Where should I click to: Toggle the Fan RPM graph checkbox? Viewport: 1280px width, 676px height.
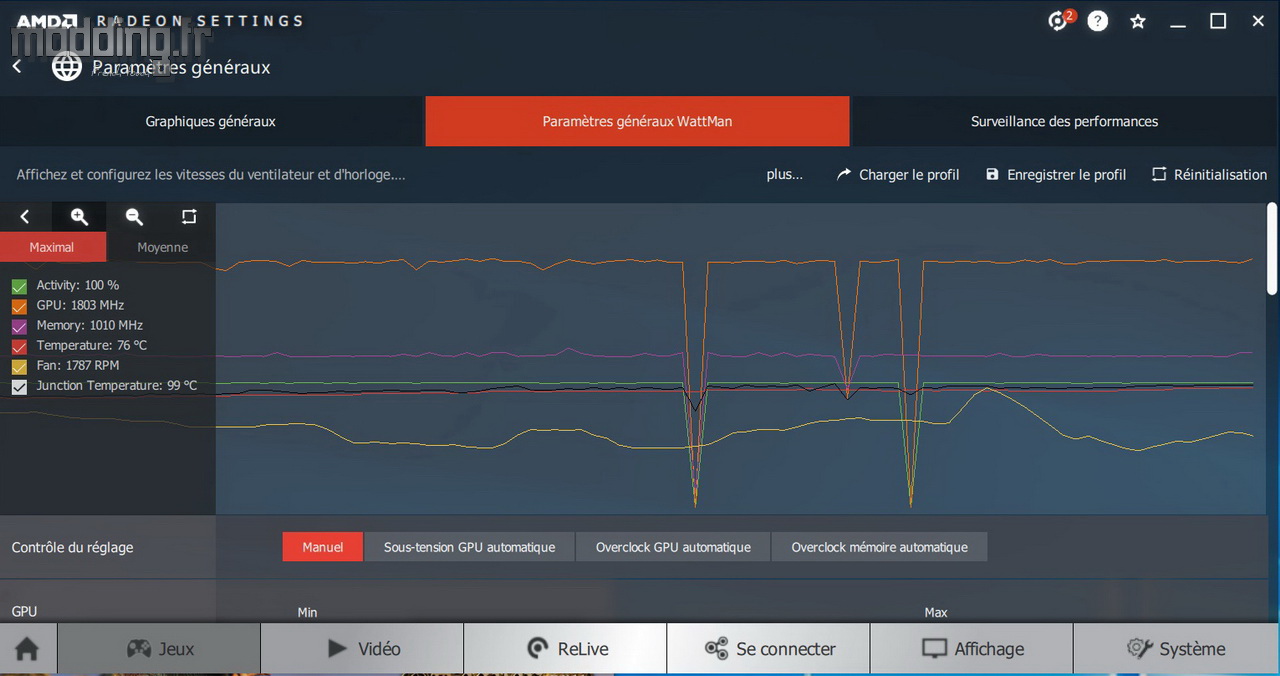click(19, 366)
